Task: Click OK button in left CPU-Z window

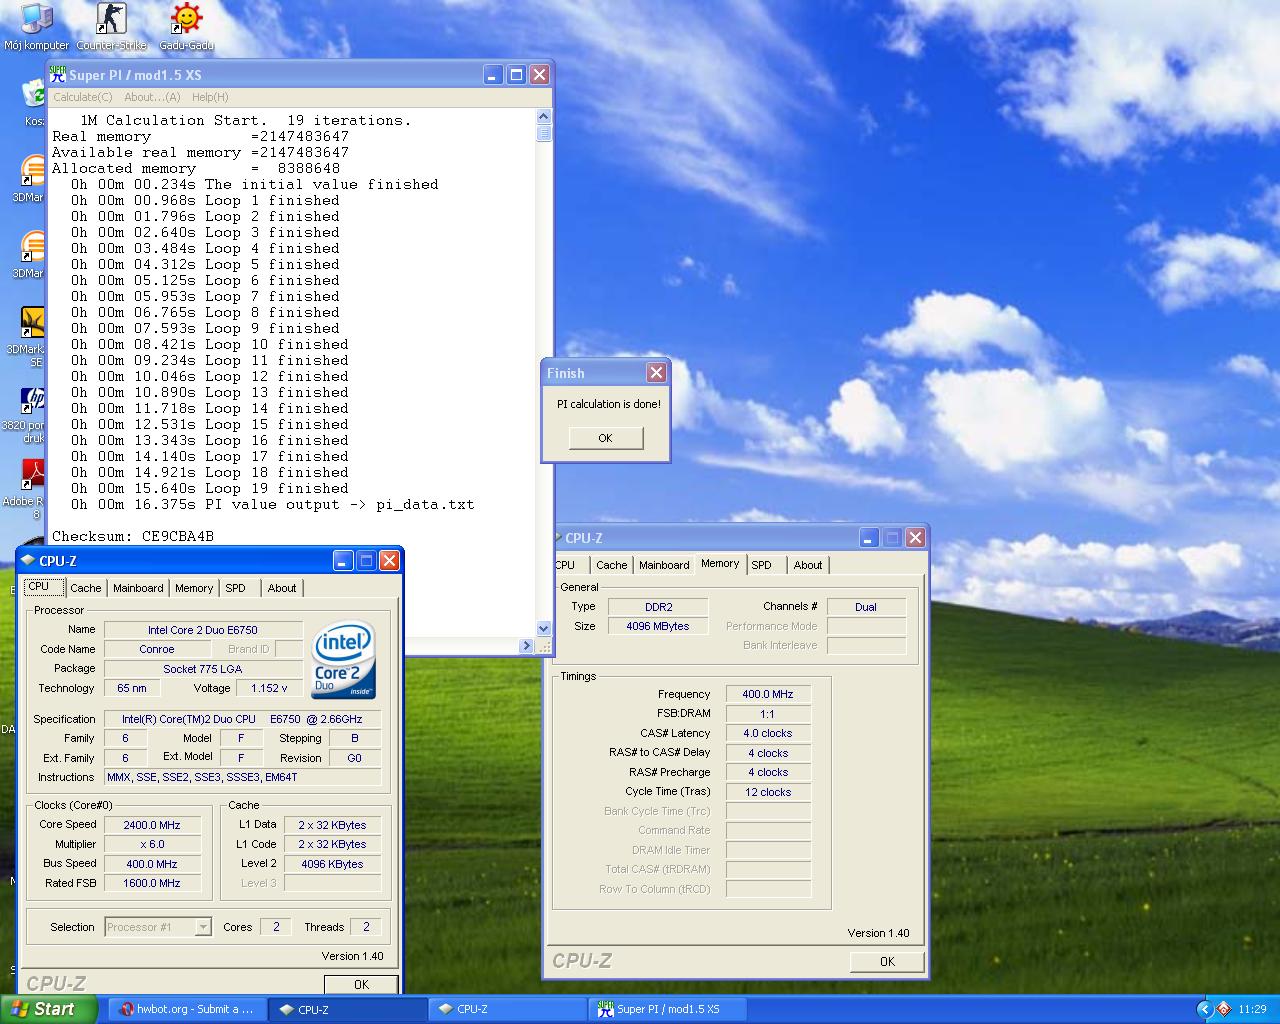Action: click(361, 985)
